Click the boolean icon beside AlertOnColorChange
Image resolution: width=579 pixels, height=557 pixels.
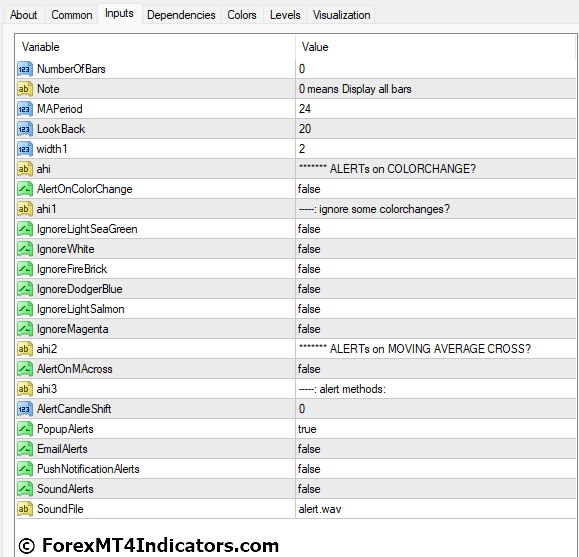pyautogui.click(x=25, y=189)
